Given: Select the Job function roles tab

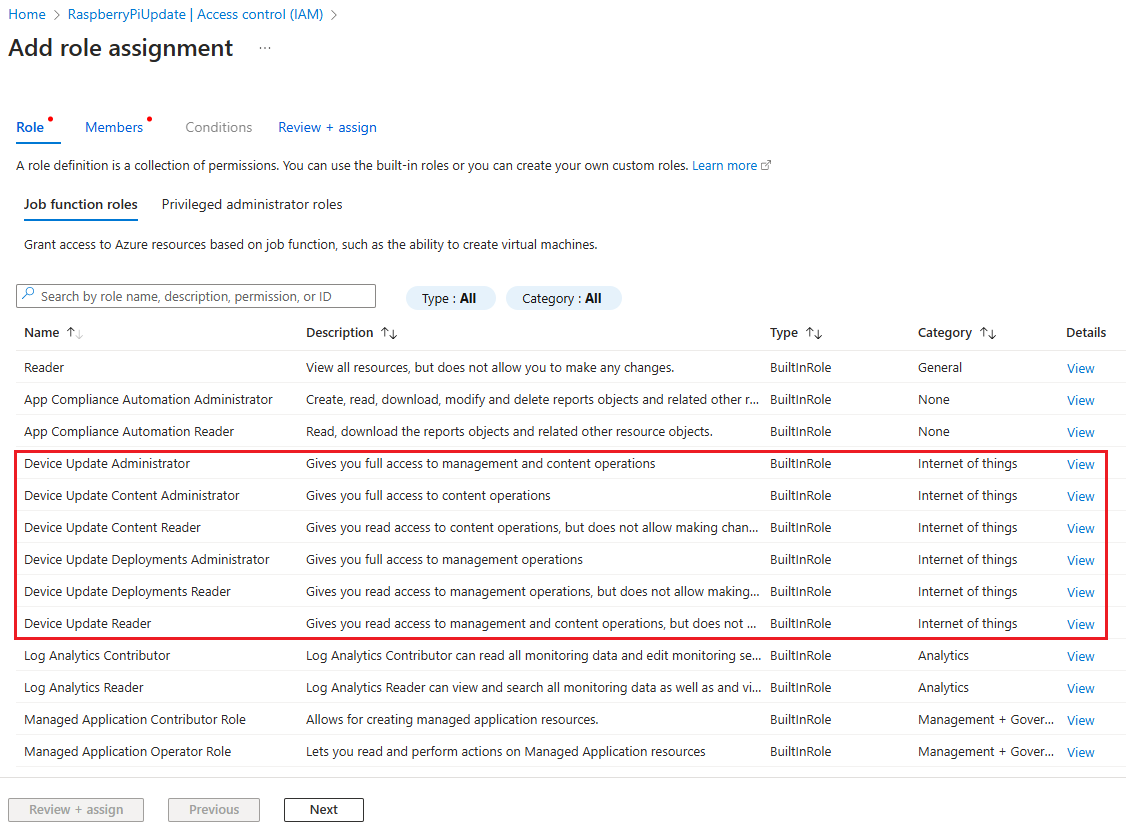Looking at the screenshot, I should tap(80, 205).
